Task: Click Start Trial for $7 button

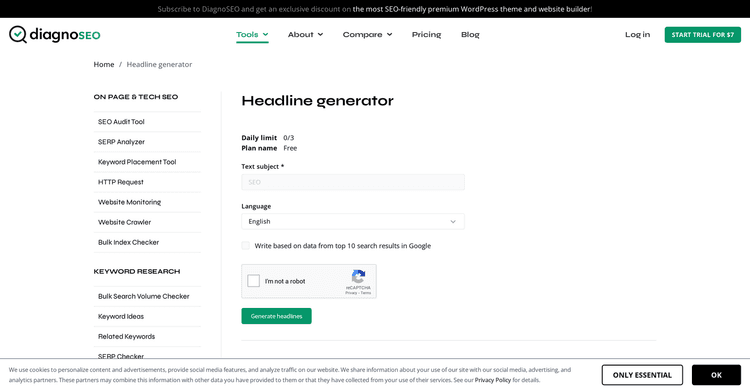Action: [702, 34]
